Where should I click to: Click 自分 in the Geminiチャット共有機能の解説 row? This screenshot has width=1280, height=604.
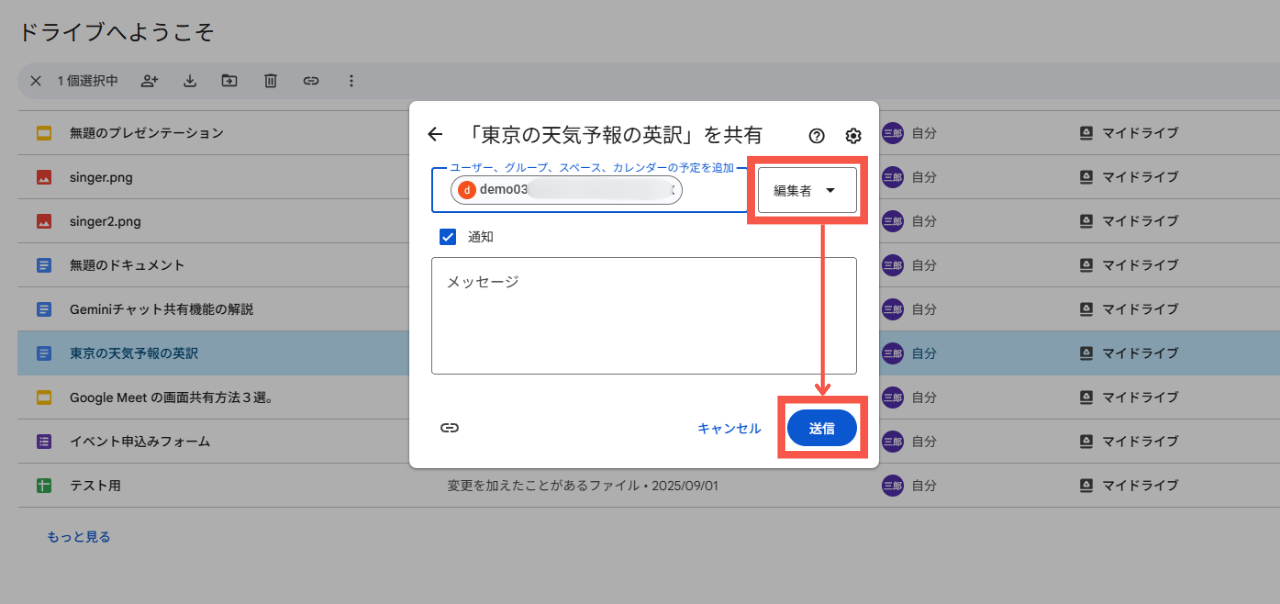pyautogui.click(x=924, y=309)
